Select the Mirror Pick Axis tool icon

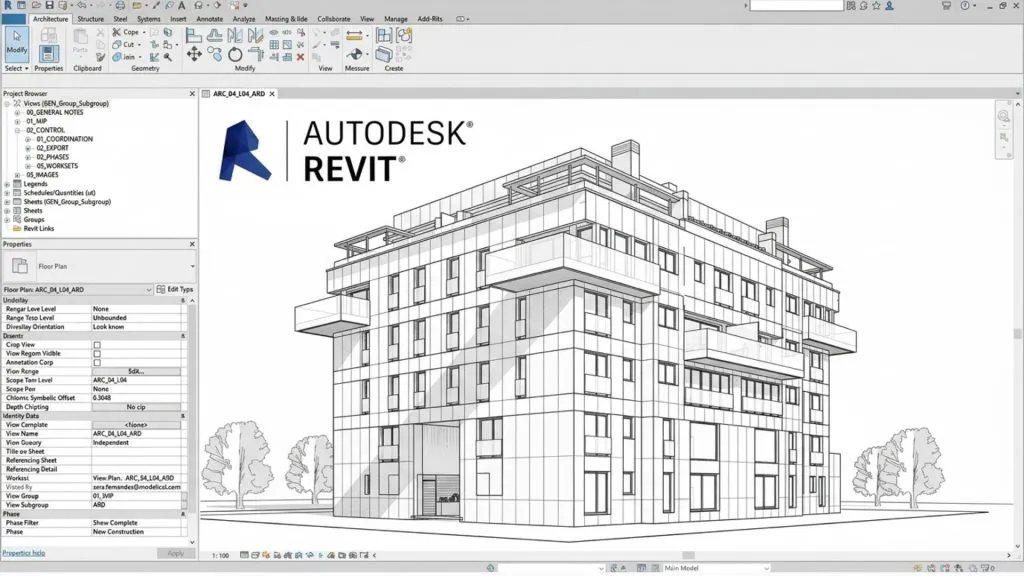click(x=235, y=35)
